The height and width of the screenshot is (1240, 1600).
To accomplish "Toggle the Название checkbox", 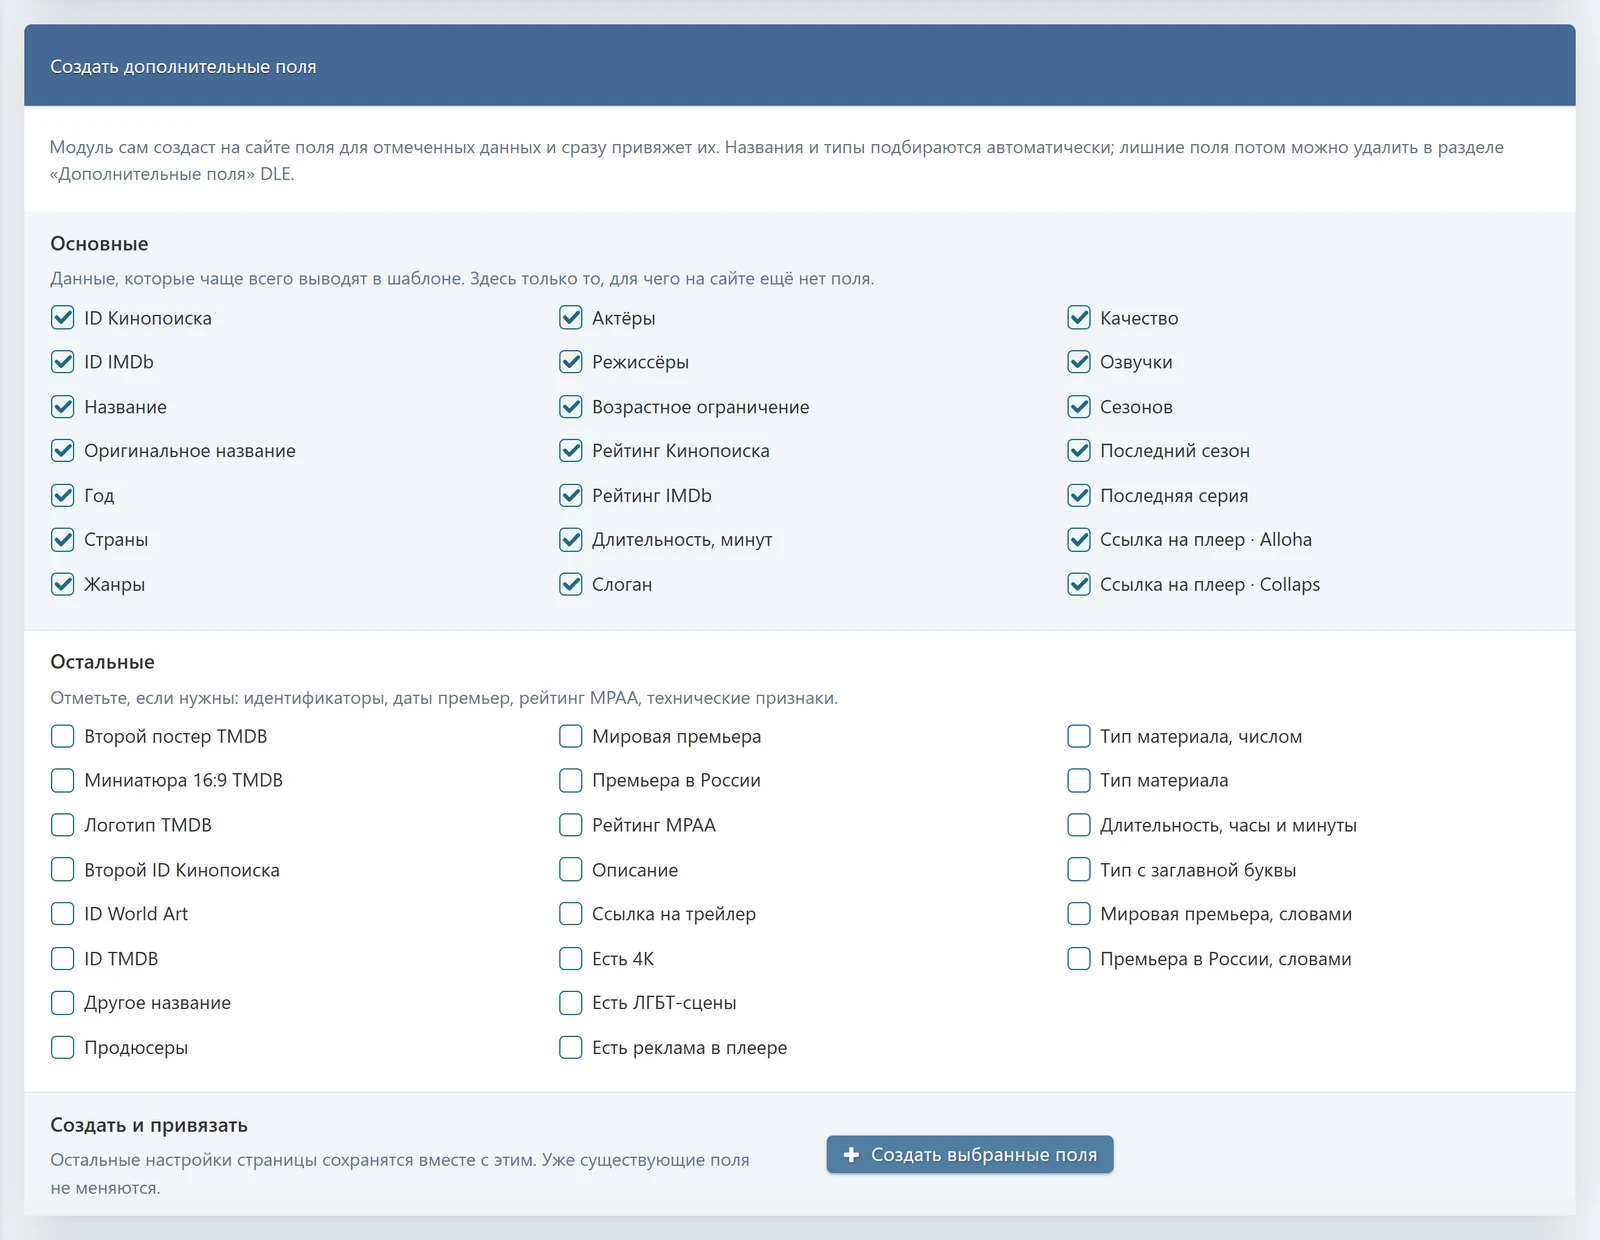I will 63,407.
